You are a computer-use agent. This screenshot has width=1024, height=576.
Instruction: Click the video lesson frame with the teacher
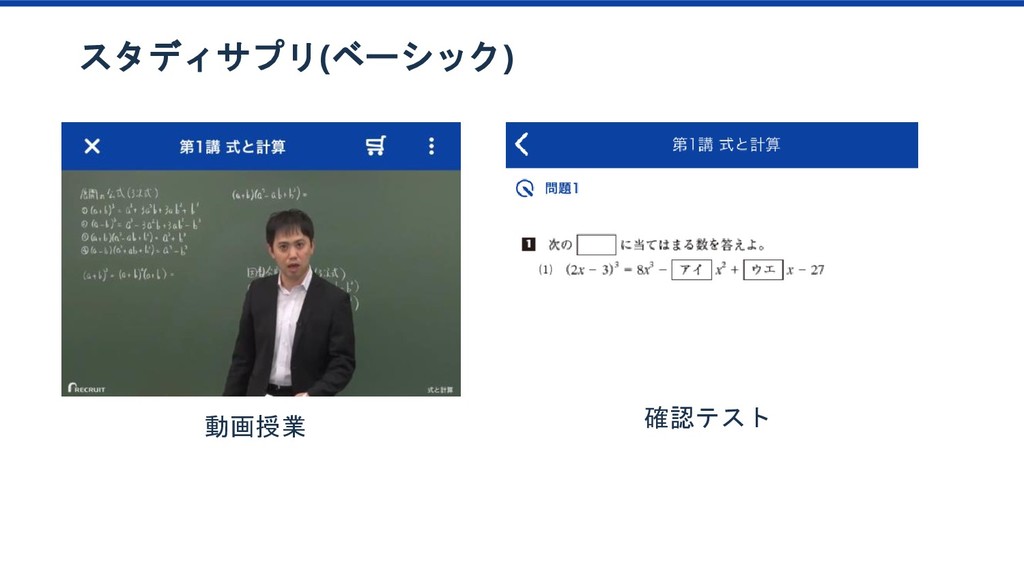(x=261, y=283)
